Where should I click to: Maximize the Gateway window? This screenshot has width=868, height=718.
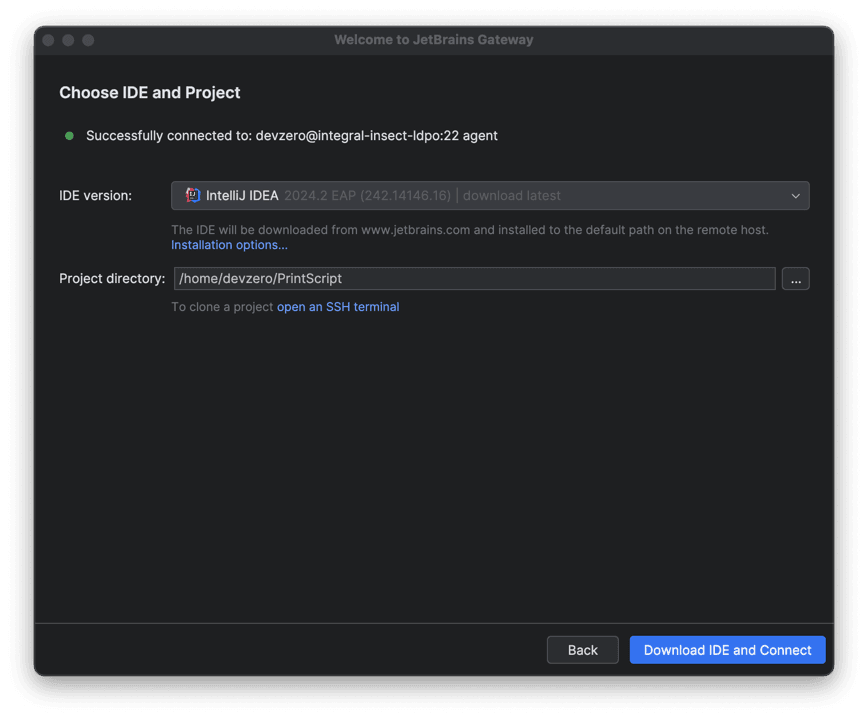(x=88, y=40)
